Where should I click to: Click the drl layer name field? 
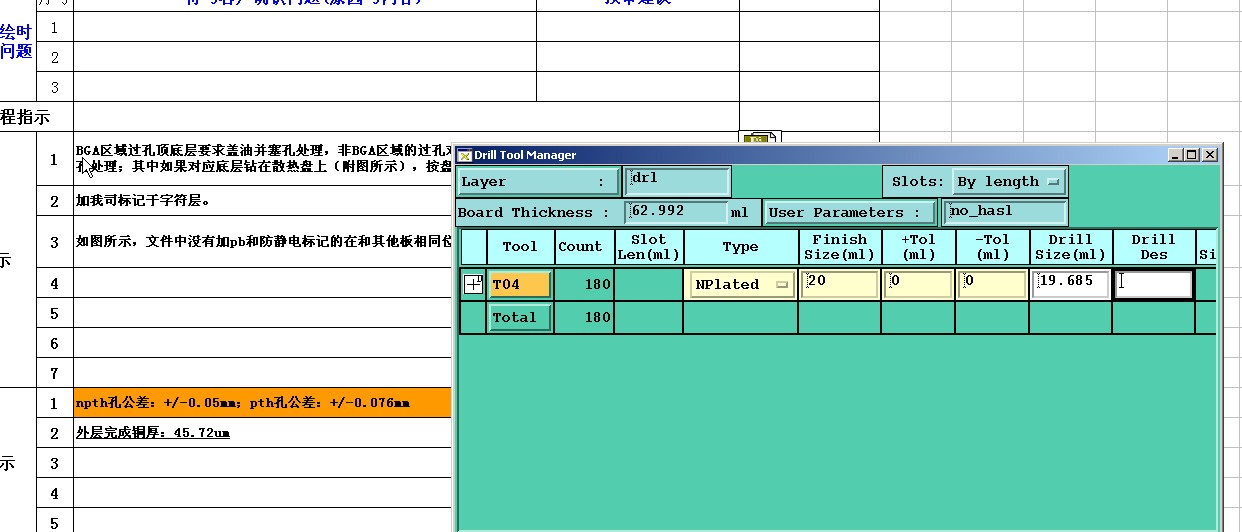coord(678,181)
